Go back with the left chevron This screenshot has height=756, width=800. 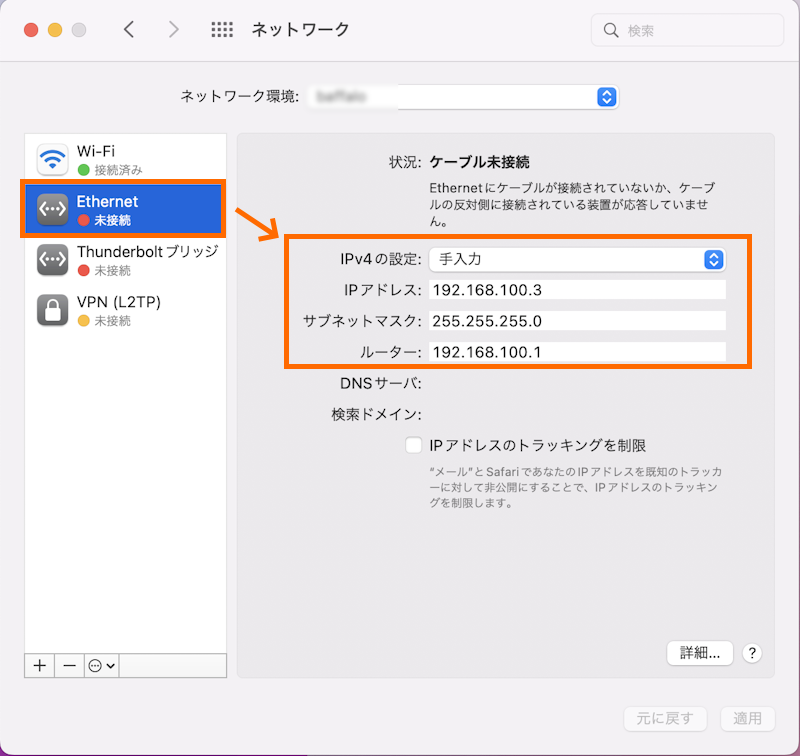tap(129, 30)
